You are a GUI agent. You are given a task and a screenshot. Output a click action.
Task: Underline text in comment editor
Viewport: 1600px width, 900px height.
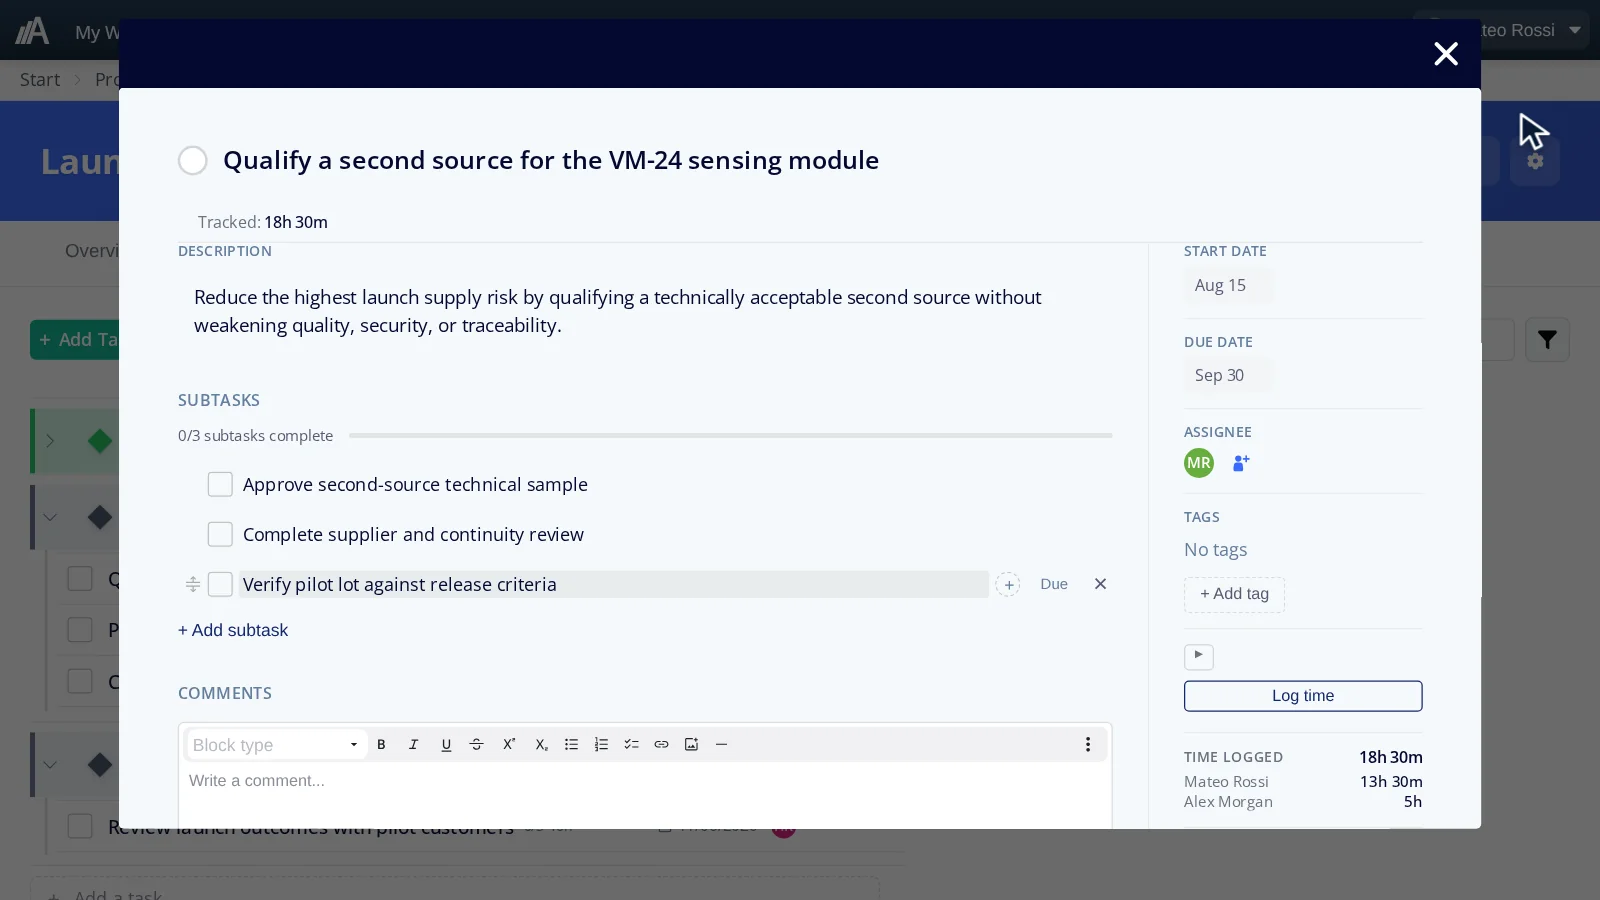pos(446,744)
